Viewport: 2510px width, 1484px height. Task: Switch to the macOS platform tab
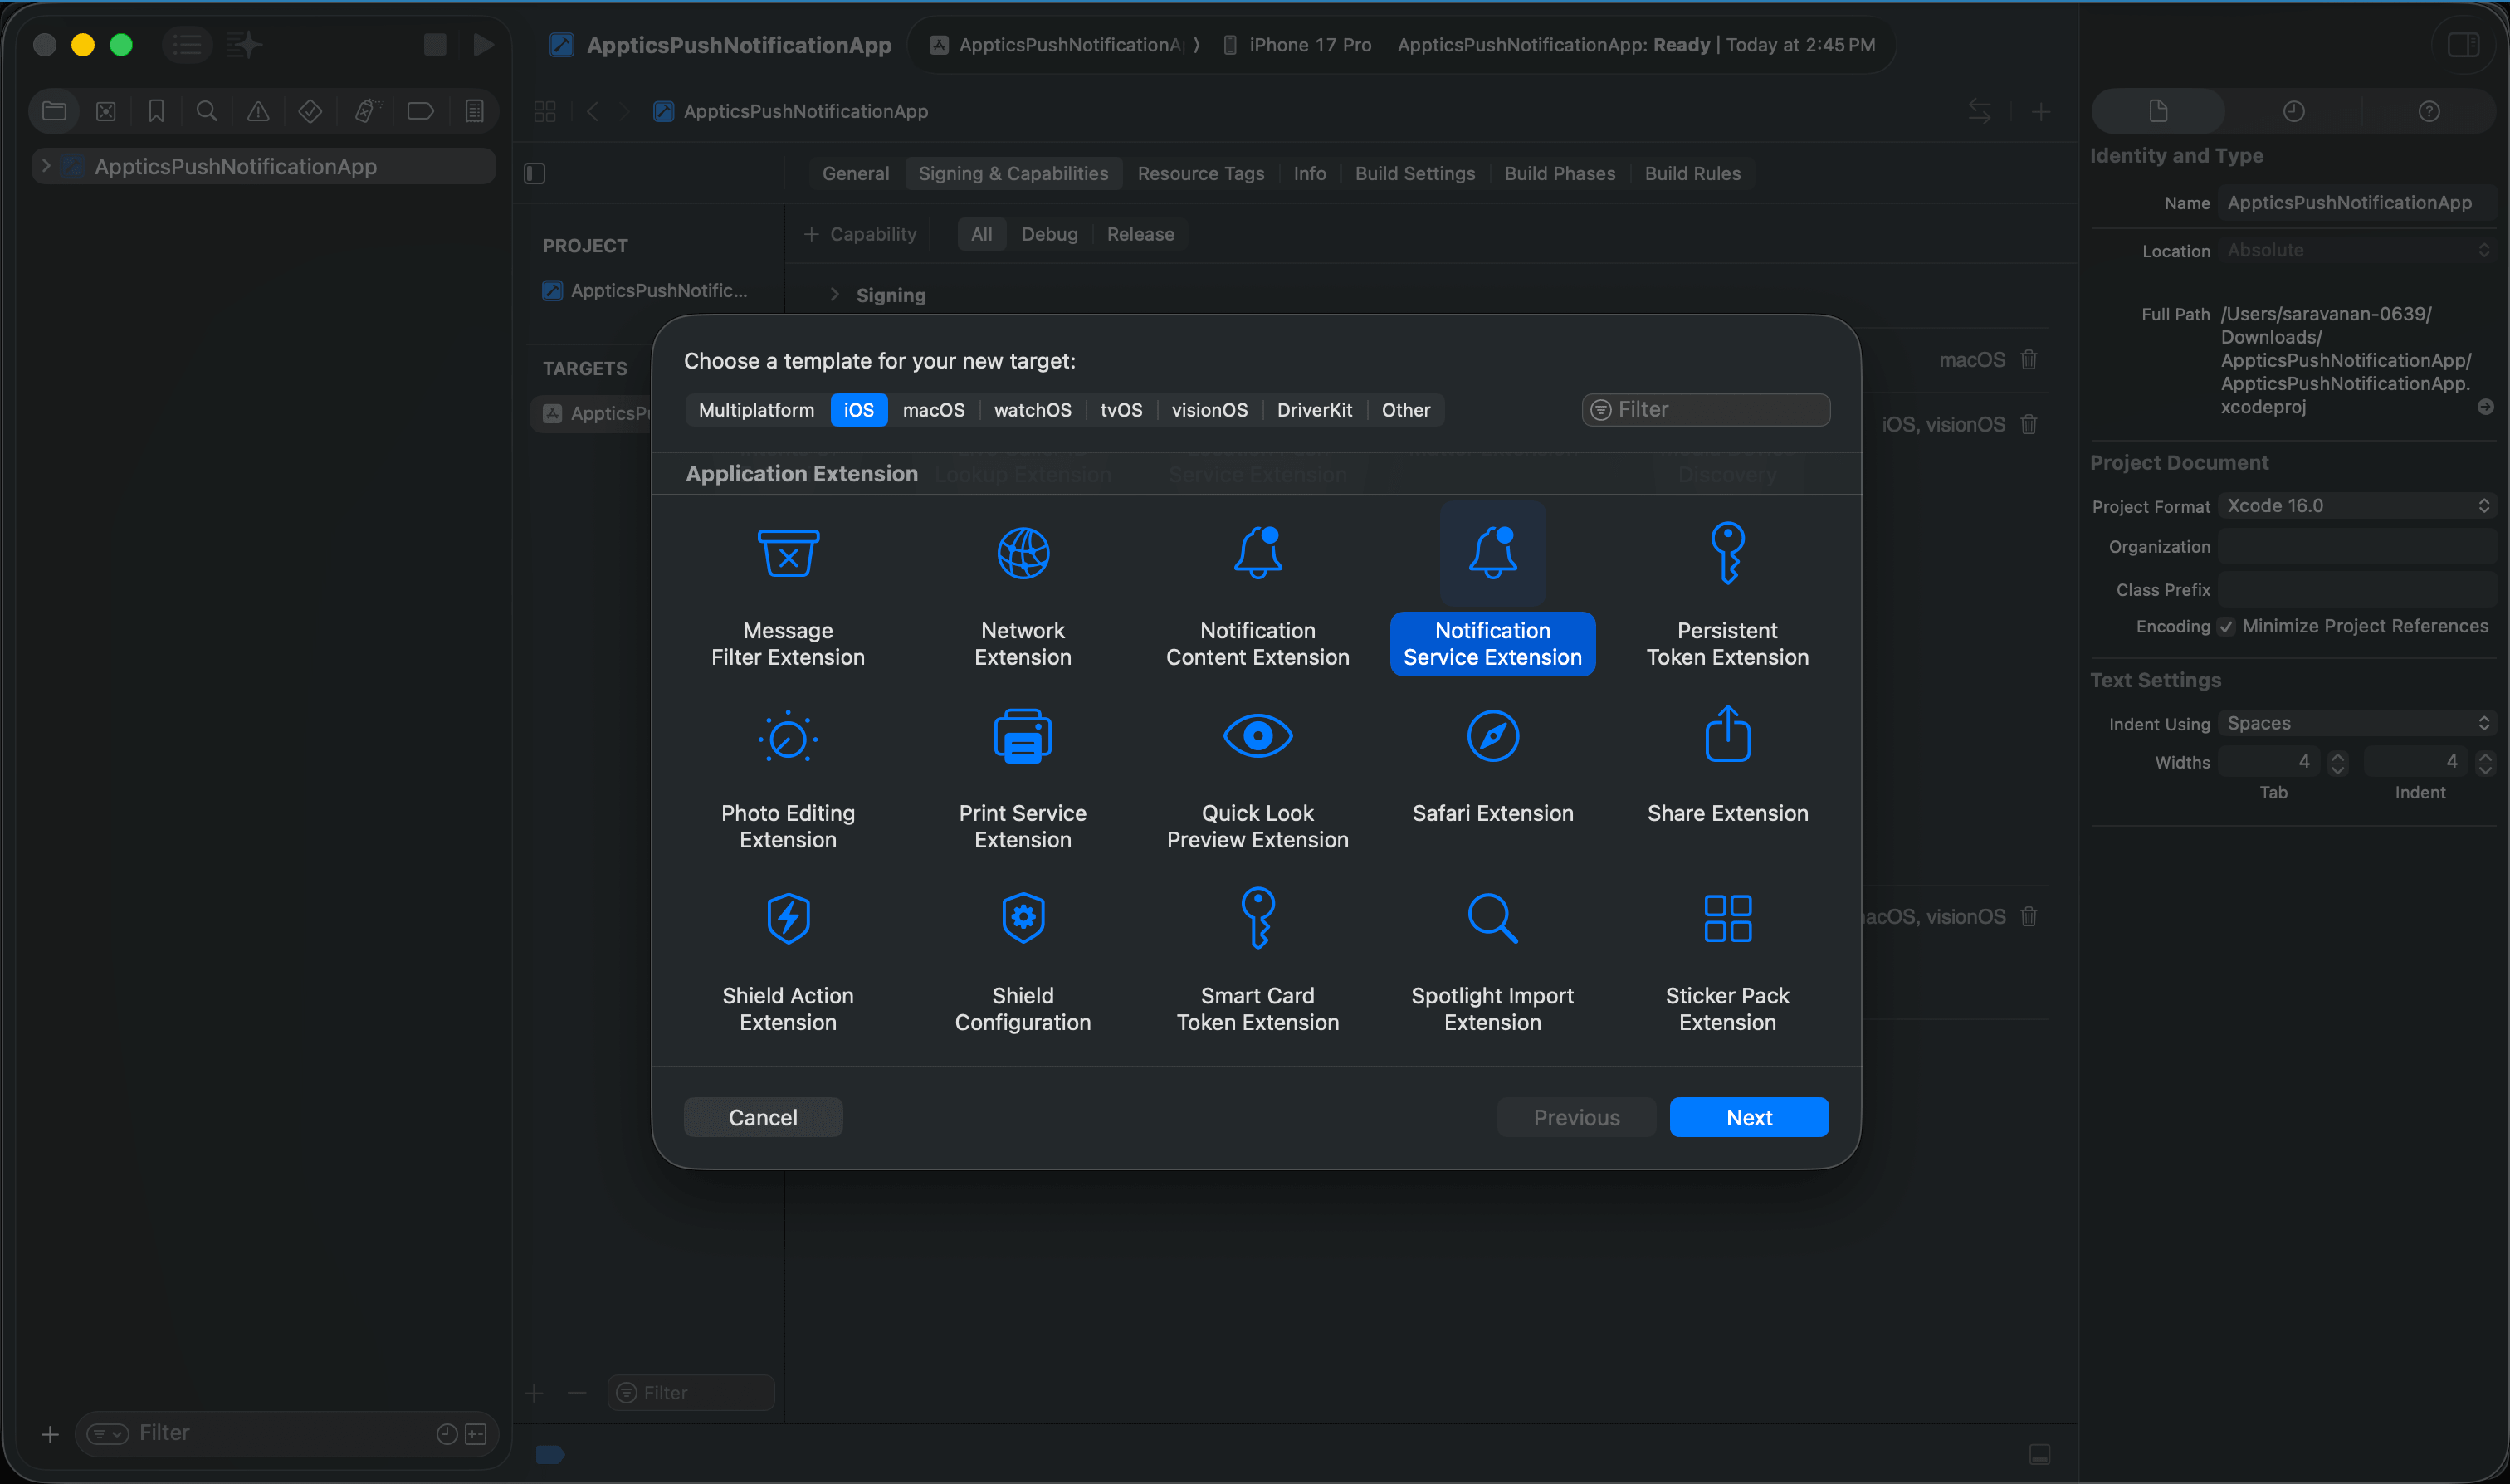[933, 410]
